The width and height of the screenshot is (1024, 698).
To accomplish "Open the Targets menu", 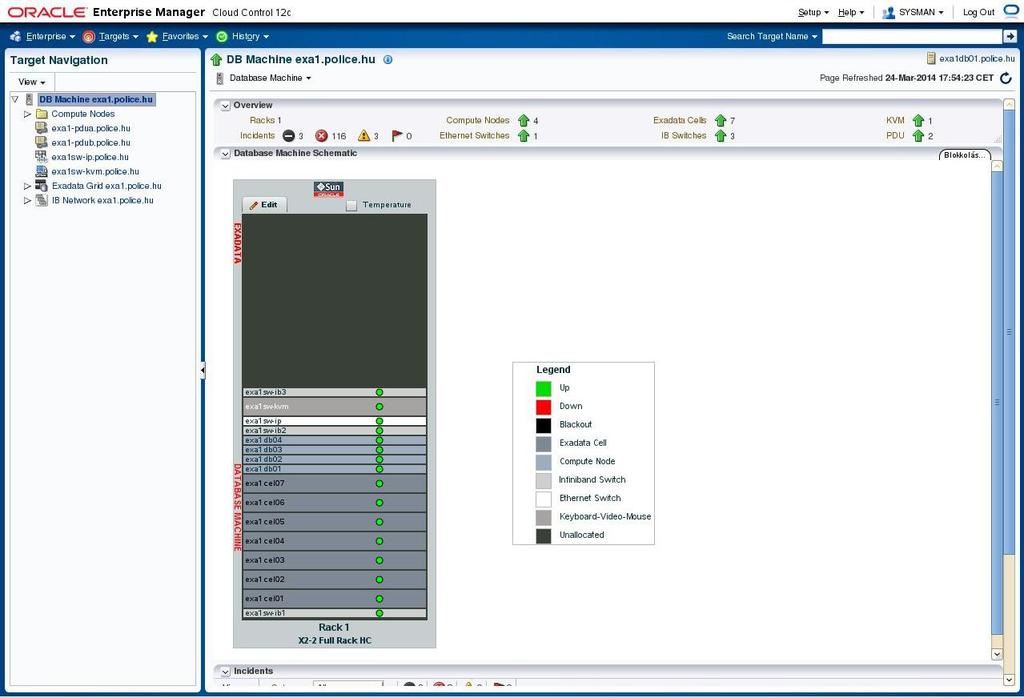I will tap(111, 37).
